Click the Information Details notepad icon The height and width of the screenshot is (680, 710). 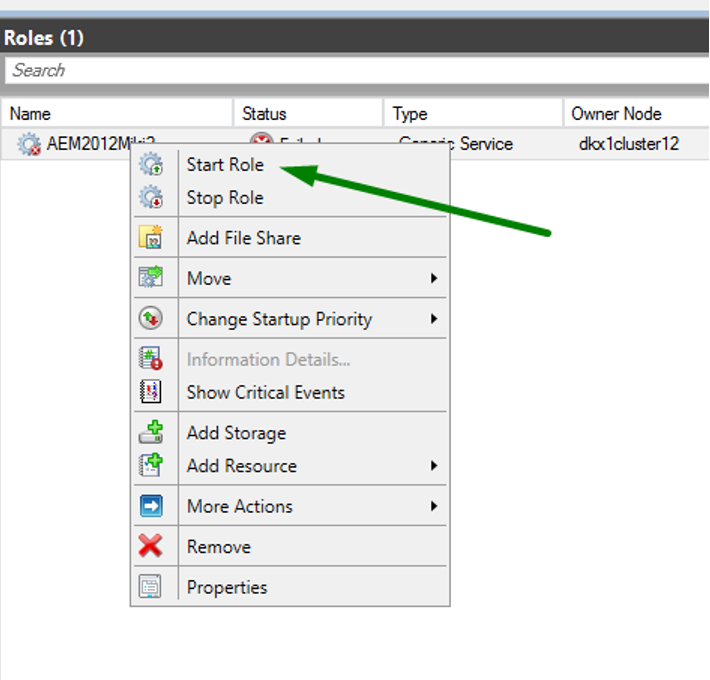pyautogui.click(x=151, y=358)
